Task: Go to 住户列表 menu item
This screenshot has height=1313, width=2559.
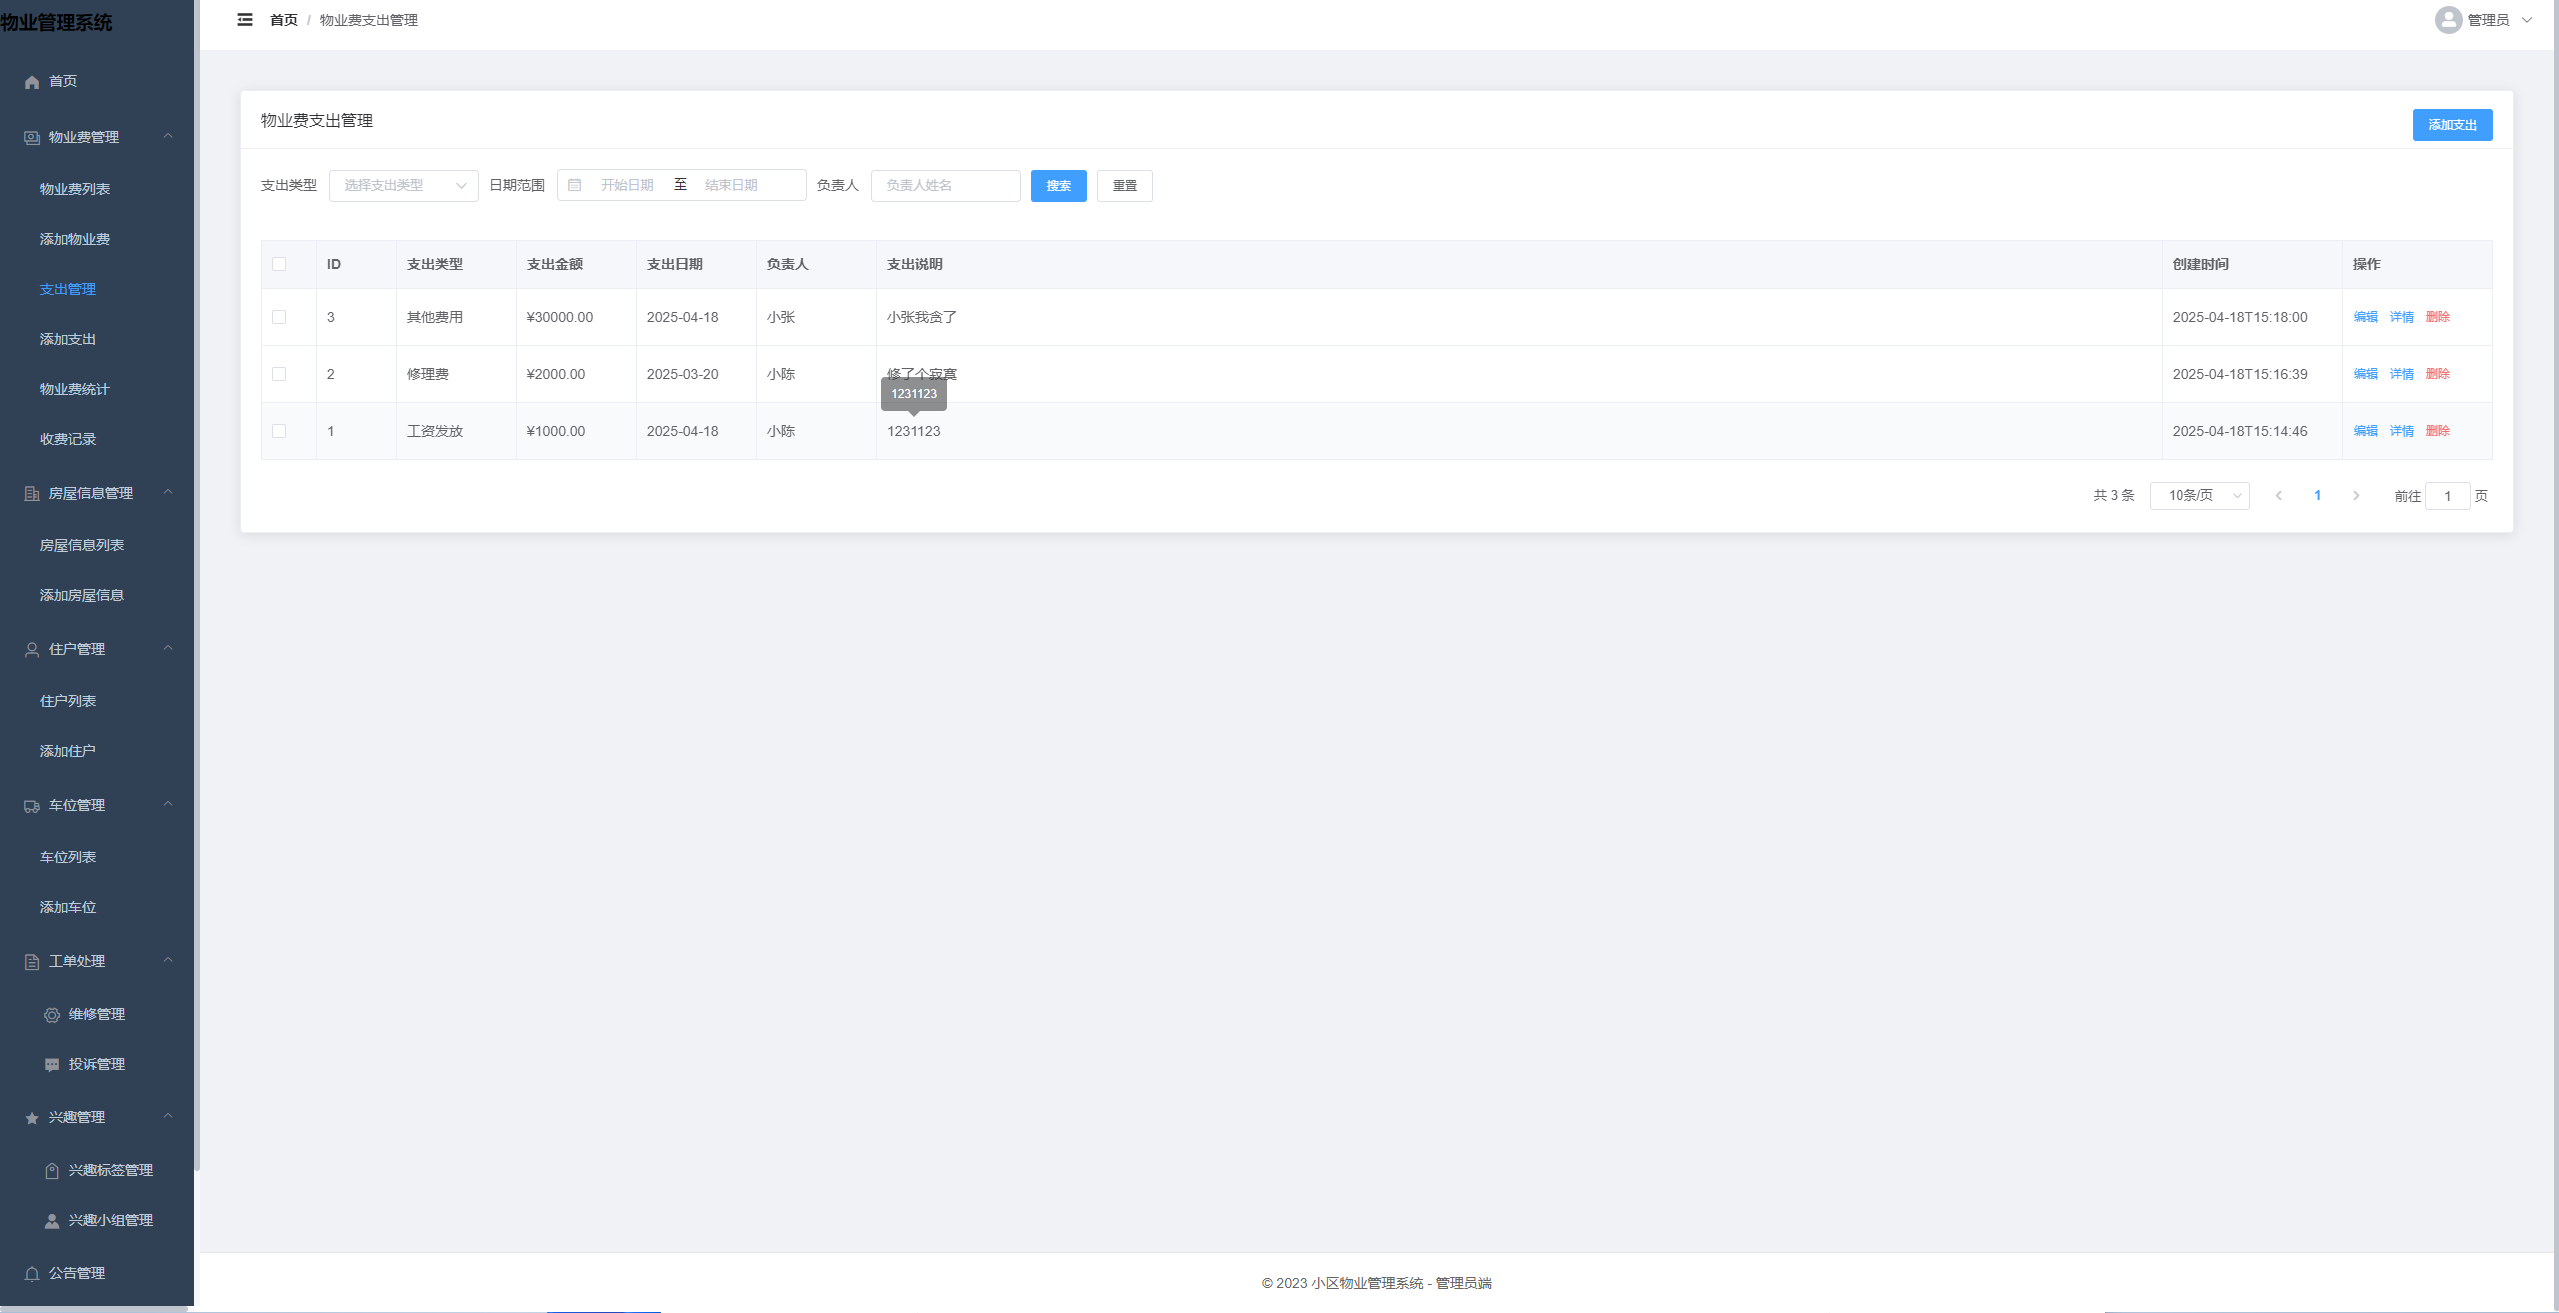Action: pos(68,702)
